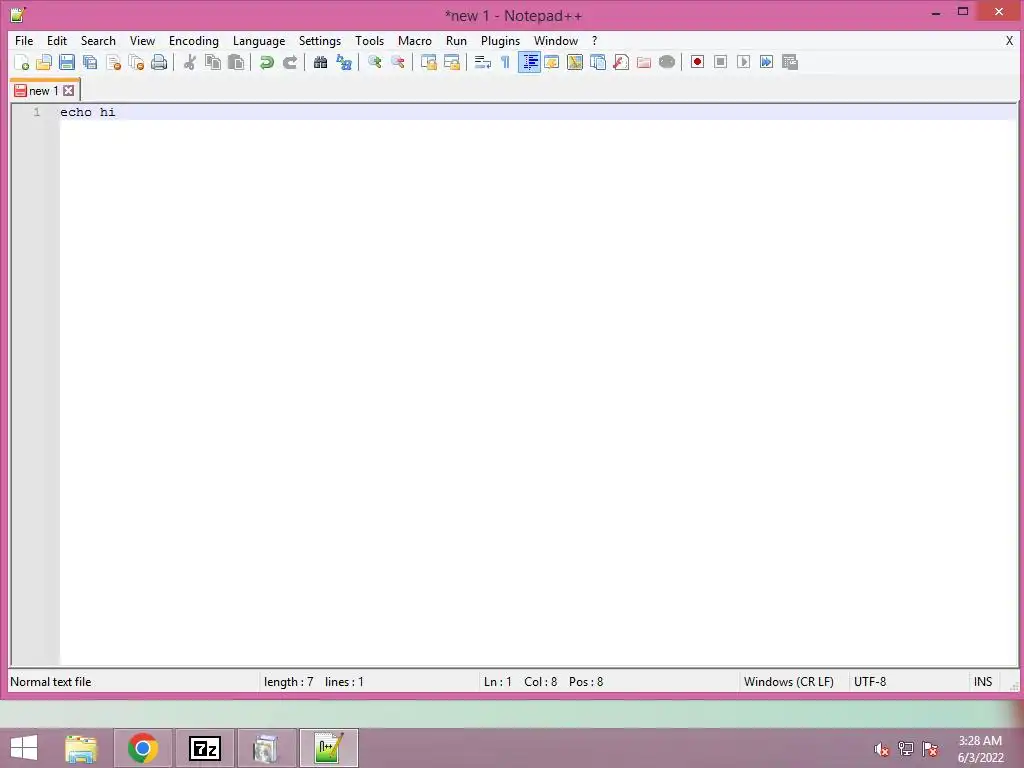Open the File menu
Screen dimensions: 1024x768
tap(24, 40)
